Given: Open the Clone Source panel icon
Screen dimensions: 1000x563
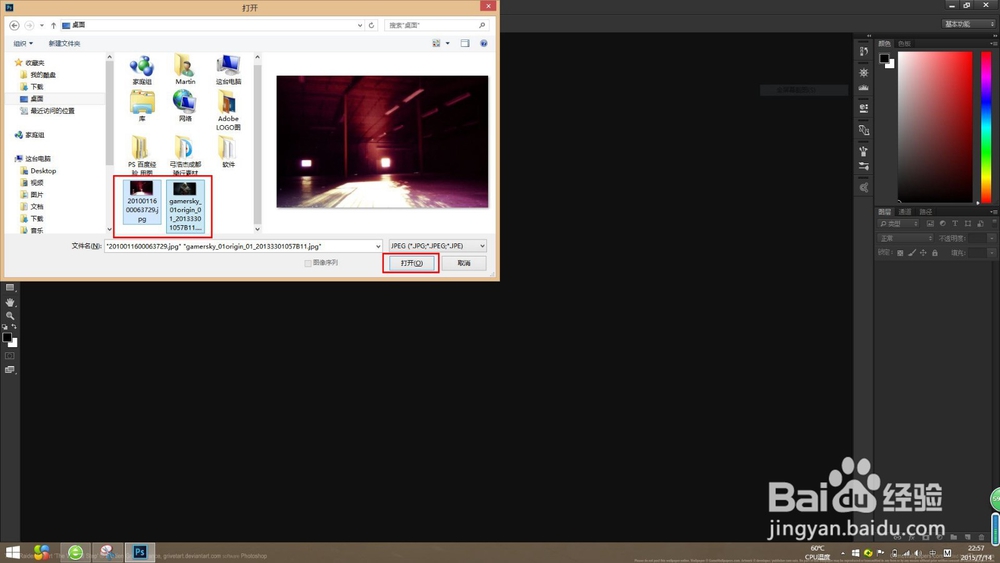Looking at the screenshot, I should [x=864, y=129].
